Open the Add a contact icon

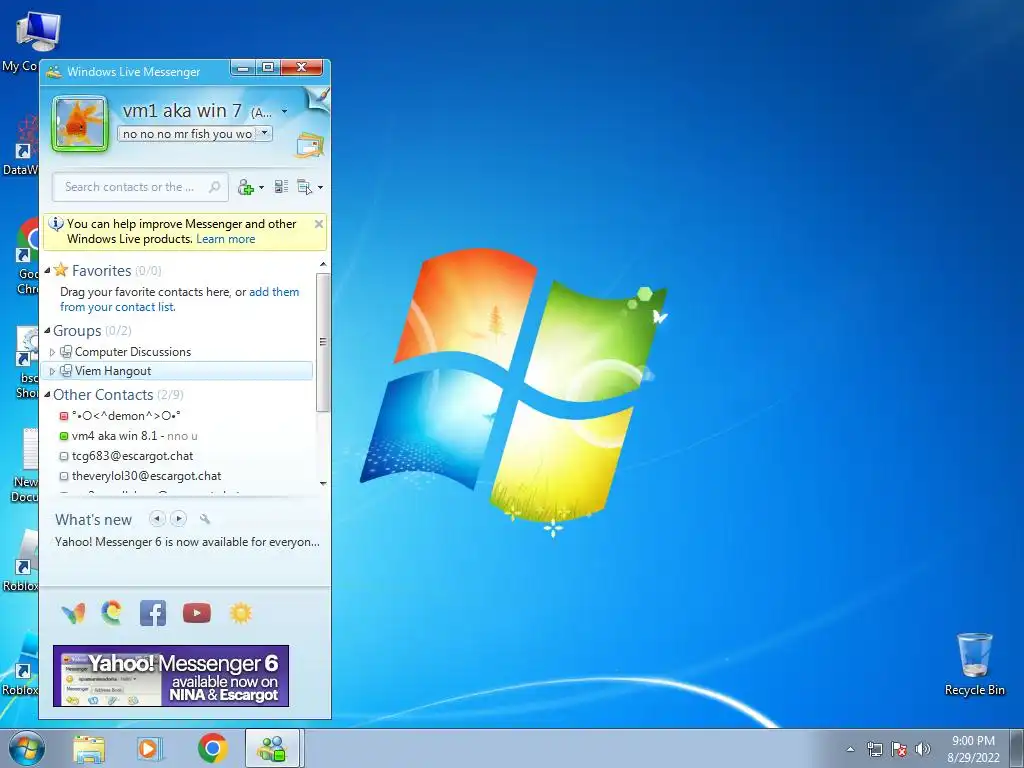tap(246, 187)
